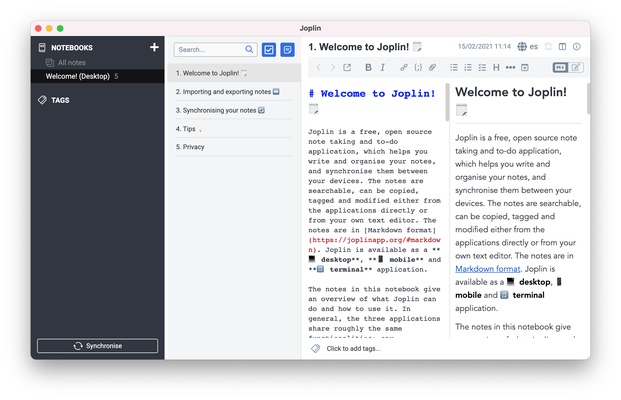This screenshot has height=400, width=621.
Task: Open note properties info icon
Action: 577,47
